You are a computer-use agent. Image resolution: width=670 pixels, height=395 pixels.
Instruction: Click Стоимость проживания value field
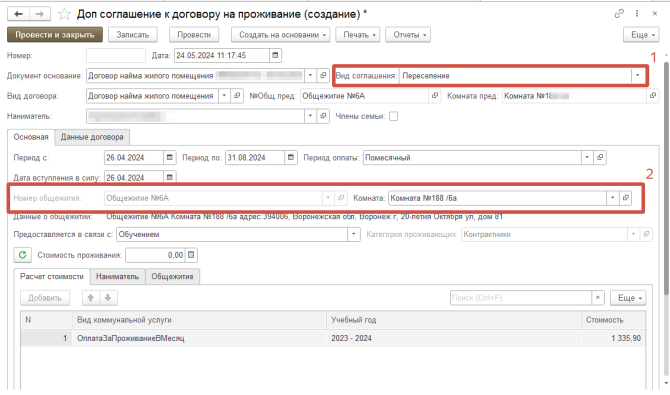[x=155, y=255]
